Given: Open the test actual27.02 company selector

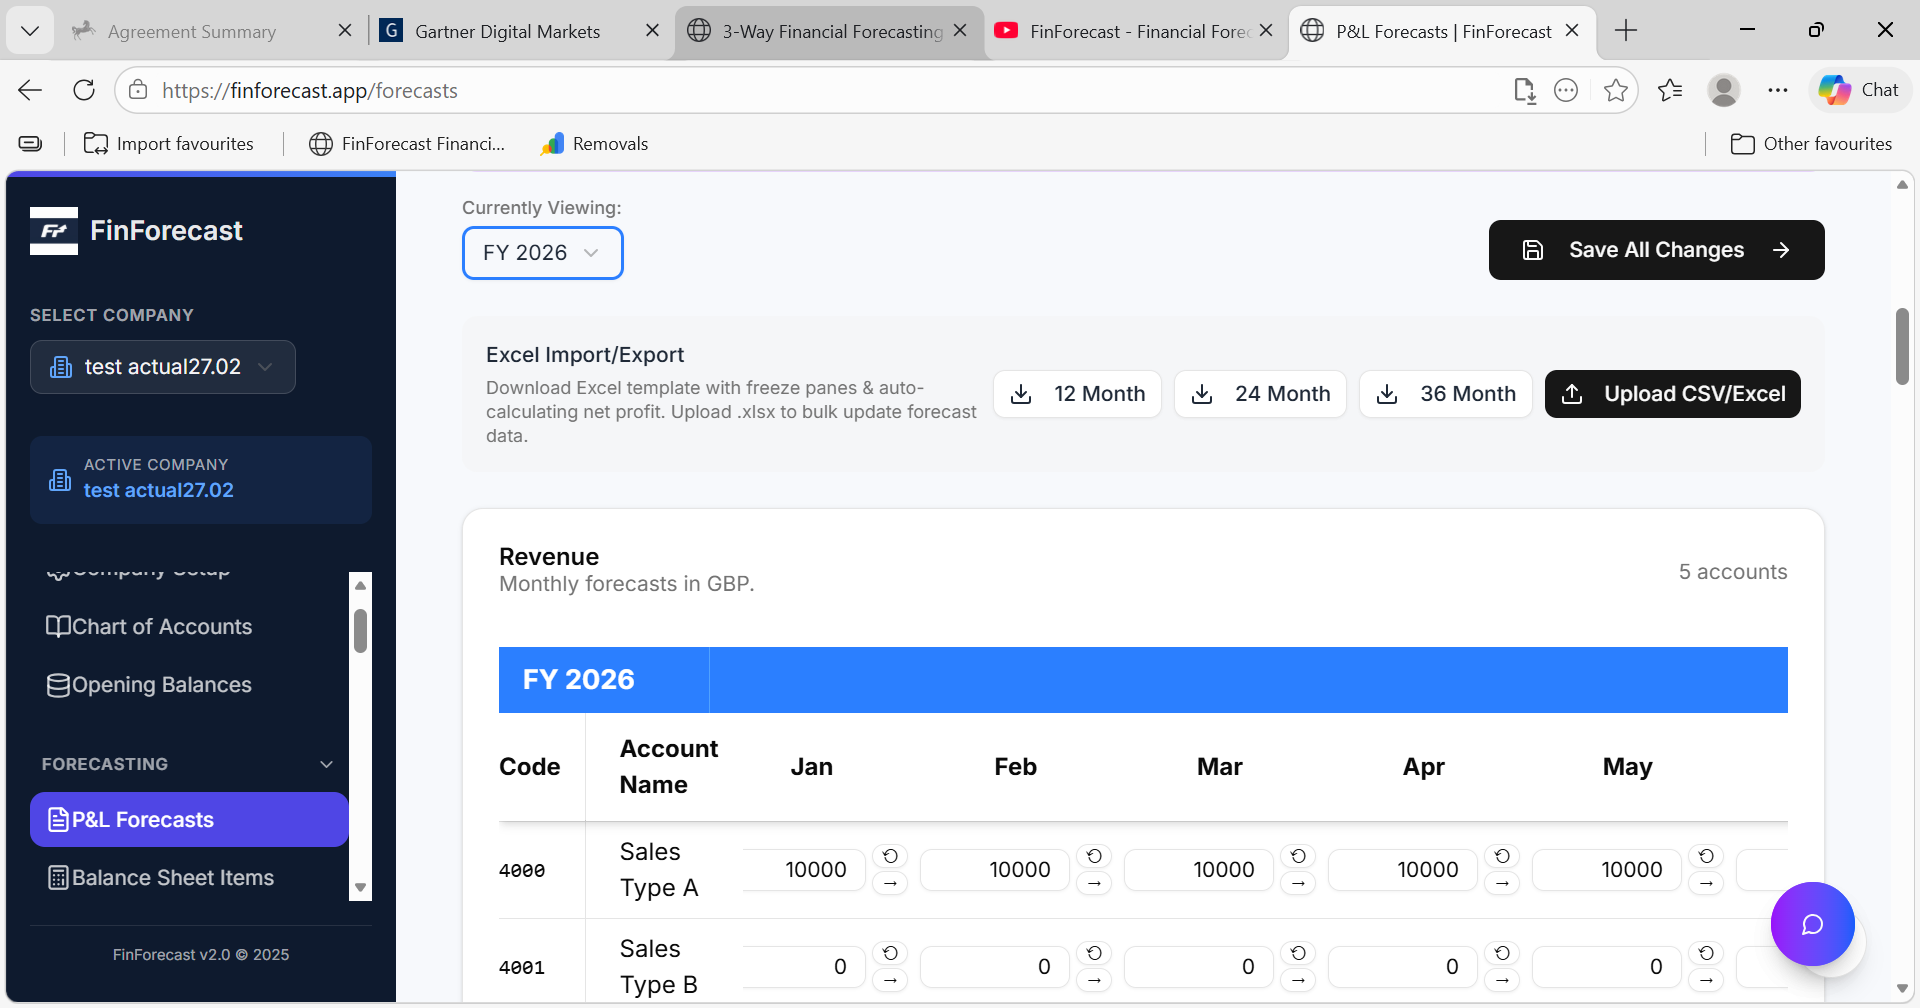Looking at the screenshot, I should 163,367.
